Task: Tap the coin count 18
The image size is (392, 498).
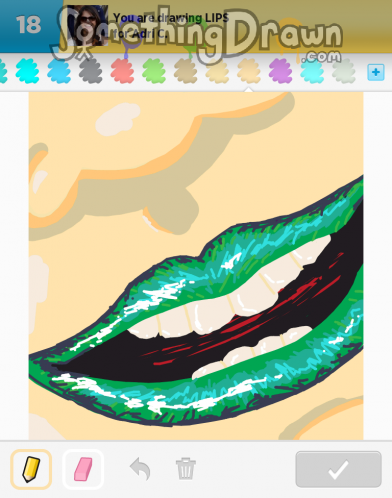Action: point(29,25)
